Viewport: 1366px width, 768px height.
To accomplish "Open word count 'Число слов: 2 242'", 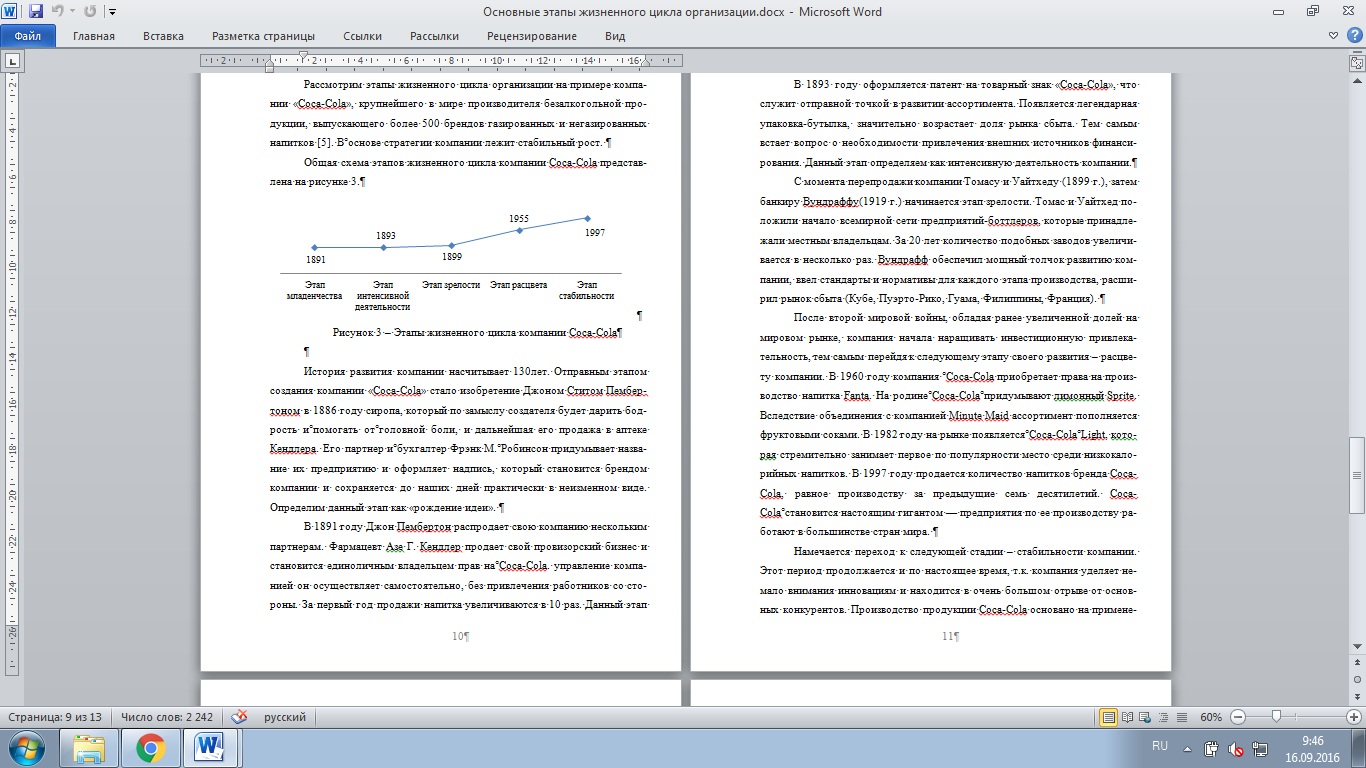I will click(168, 717).
